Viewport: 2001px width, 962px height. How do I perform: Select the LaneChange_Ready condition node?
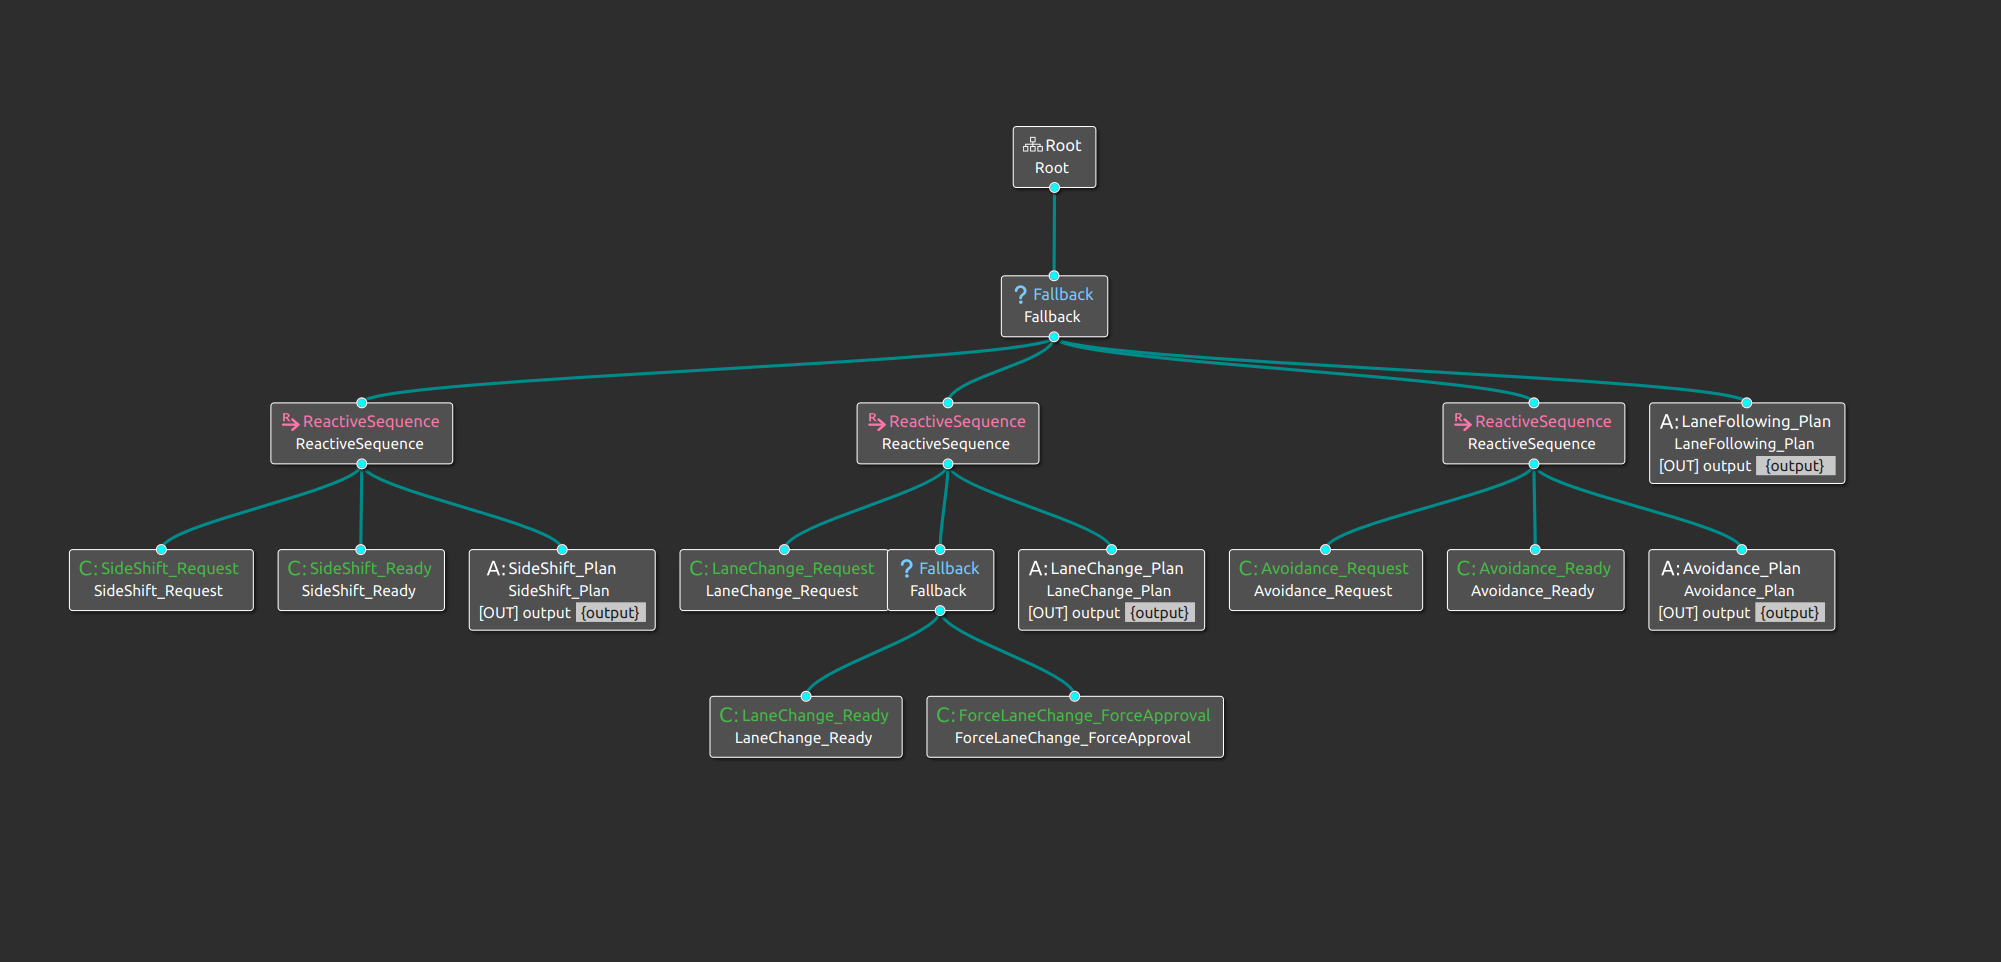(x=806, y=726)
